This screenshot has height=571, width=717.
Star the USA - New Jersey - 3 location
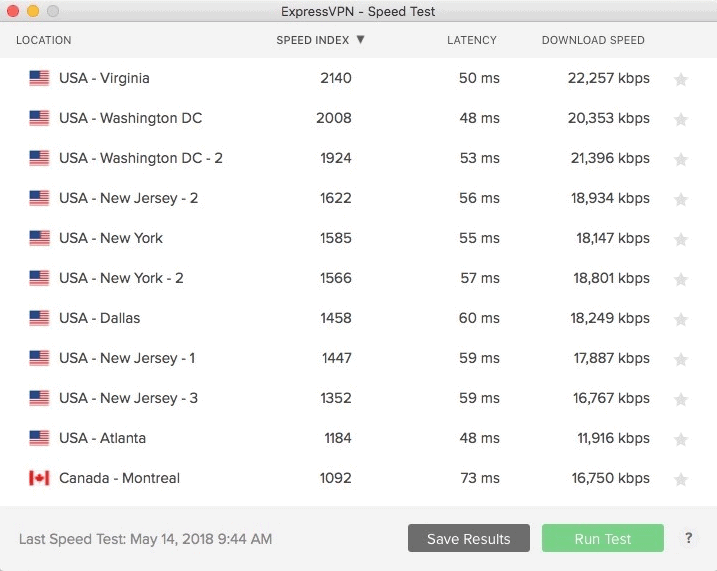[681, 400]
